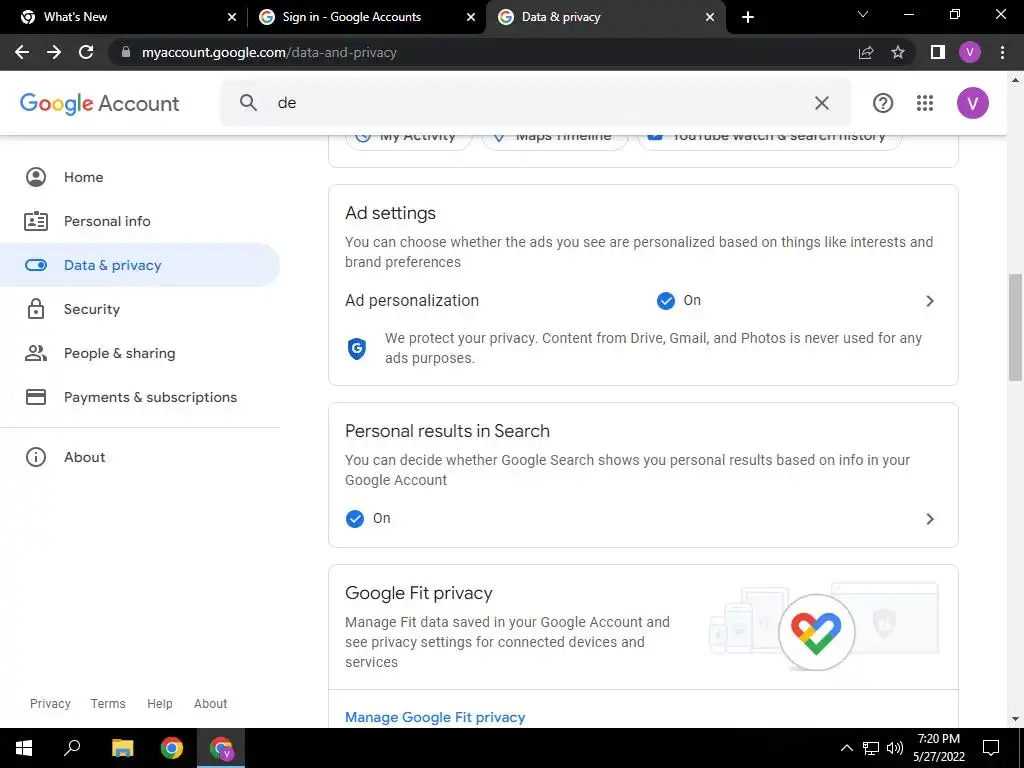Open Chrome three-dot menu
The height and width of the screenshot is (768, 1024).
pyautogui.click(x=1002, y=52)
